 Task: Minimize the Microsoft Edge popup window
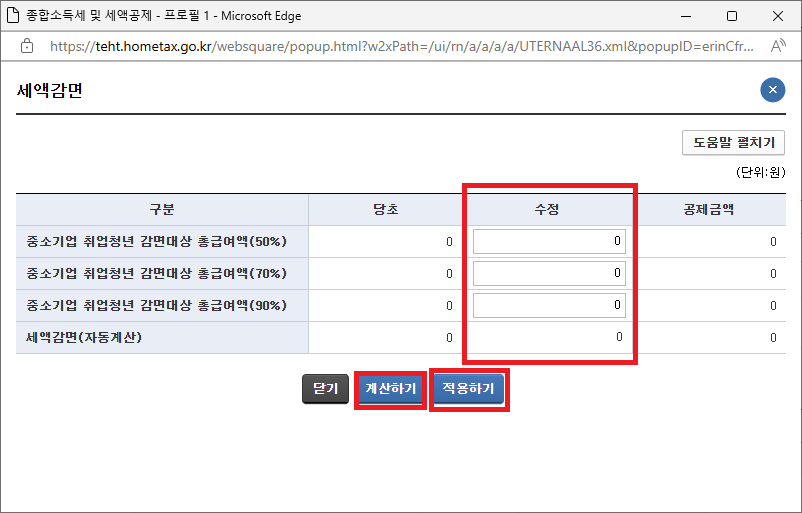[686, 16]
